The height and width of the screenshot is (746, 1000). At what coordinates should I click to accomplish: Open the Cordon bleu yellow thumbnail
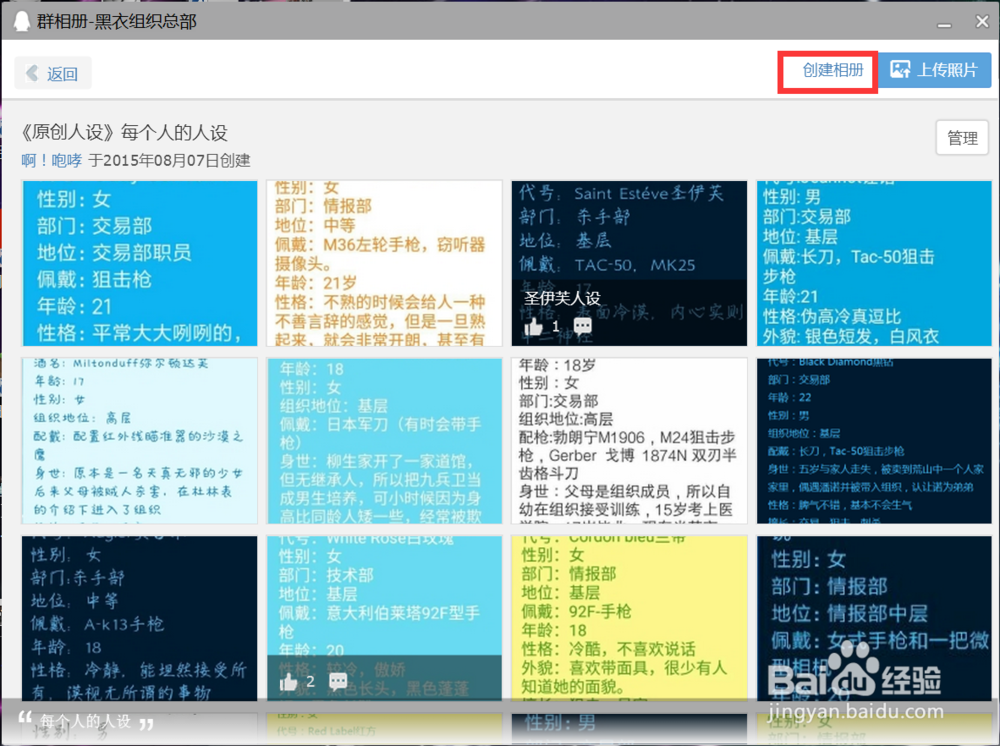(629, 618)
